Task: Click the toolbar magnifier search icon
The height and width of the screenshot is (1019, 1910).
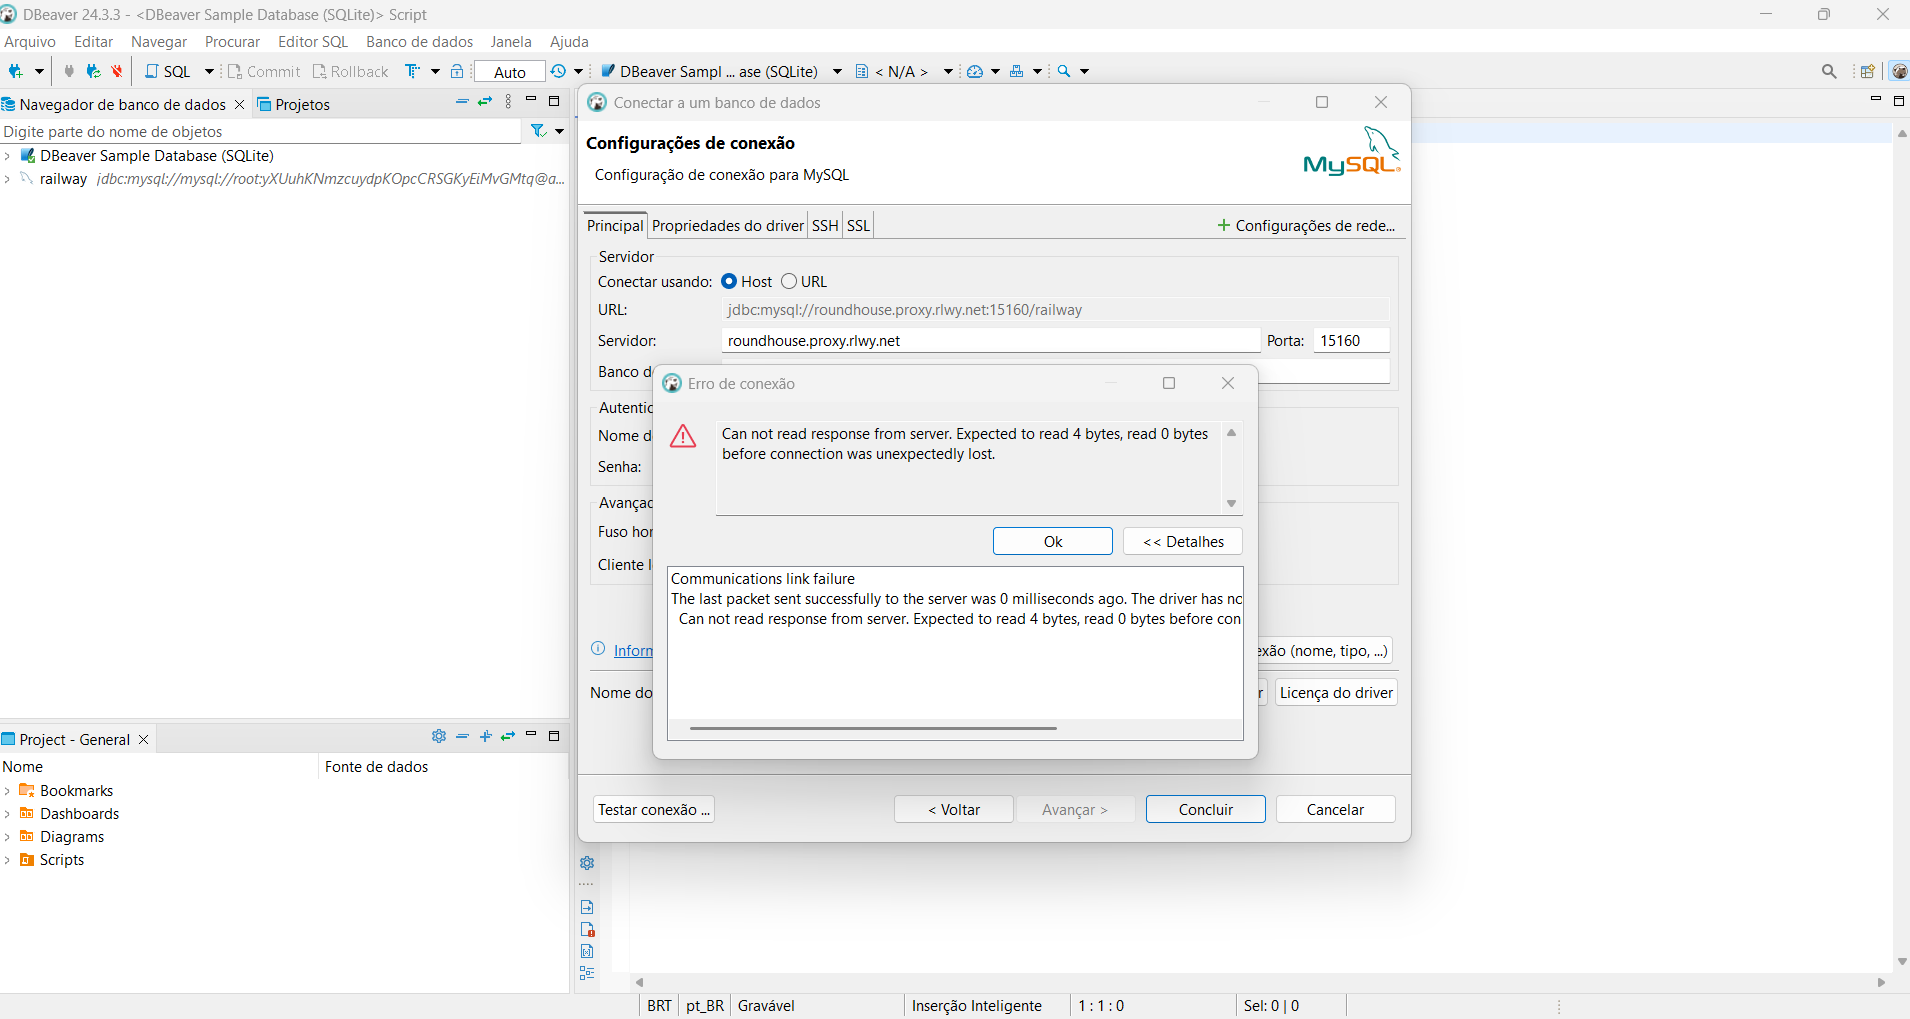Action: [x=1064, y=71]
